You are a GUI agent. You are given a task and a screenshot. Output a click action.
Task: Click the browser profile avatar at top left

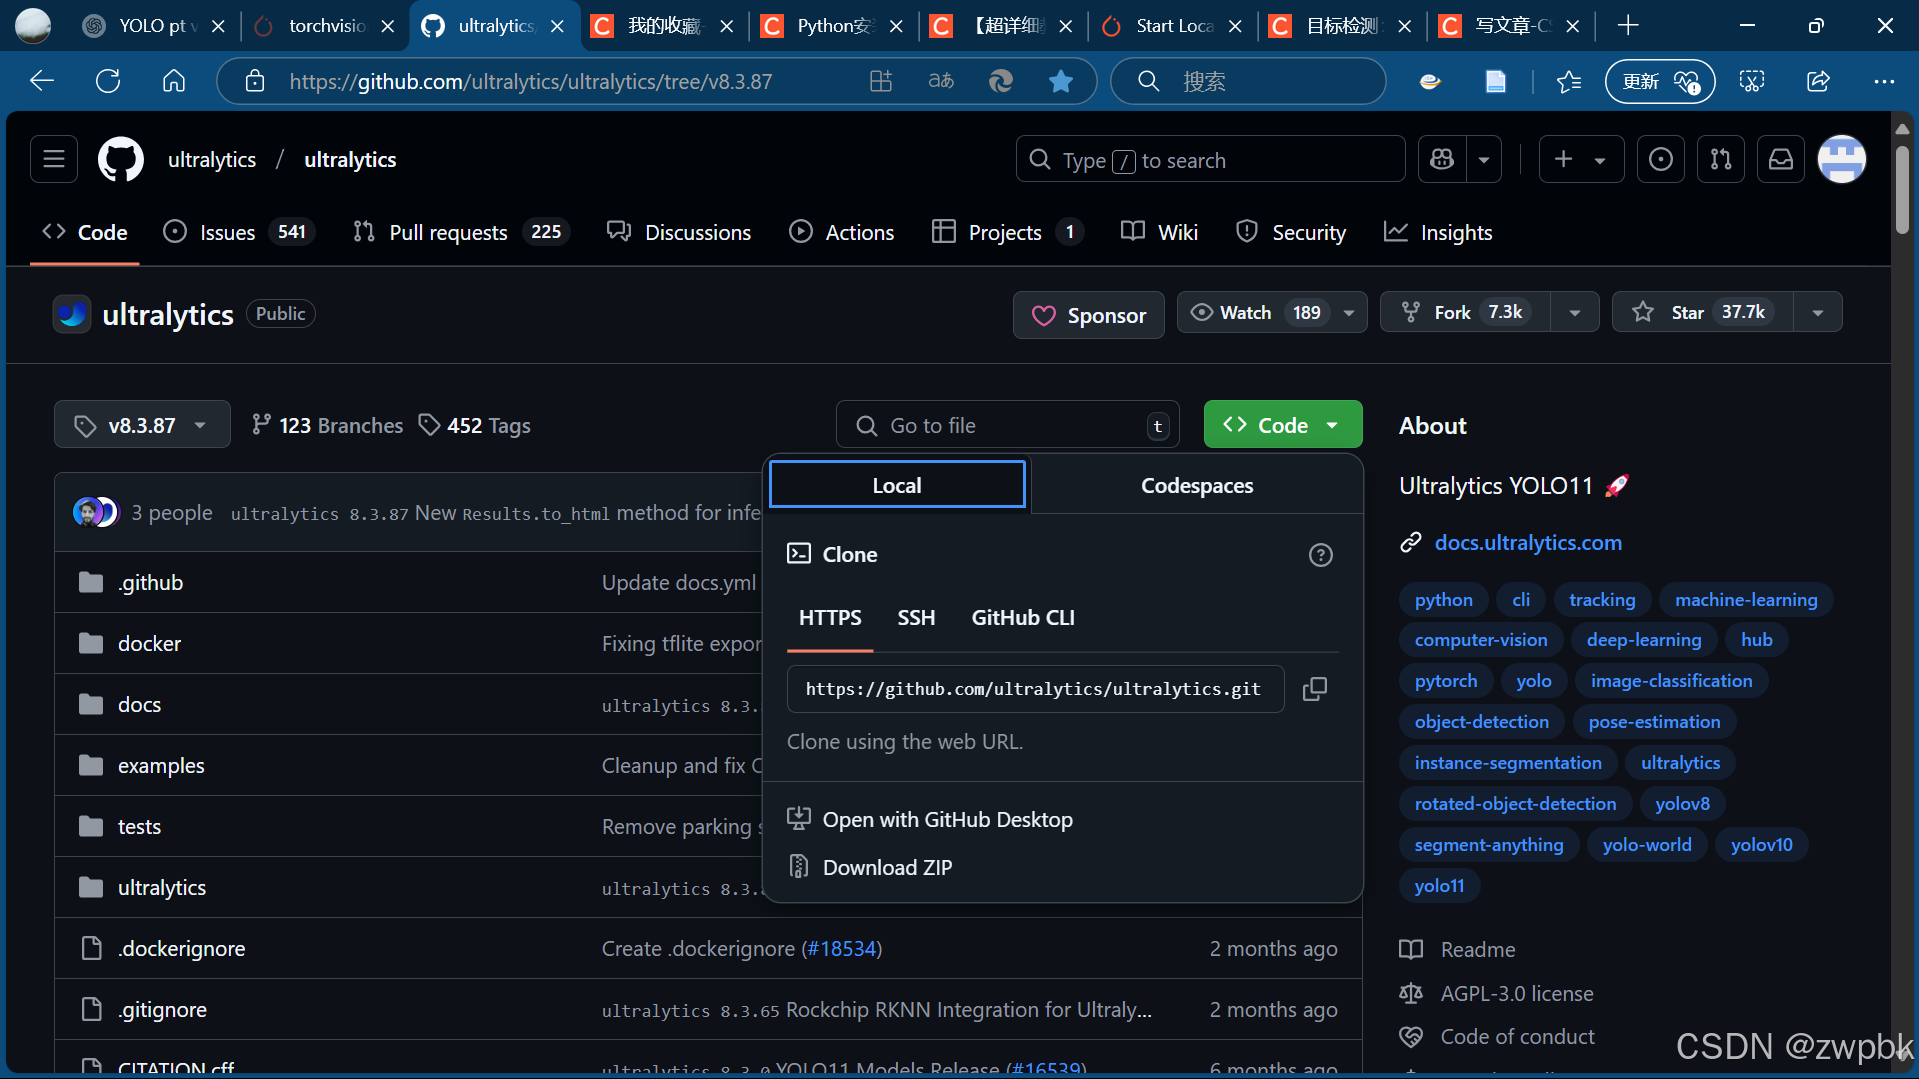[33, 25]
